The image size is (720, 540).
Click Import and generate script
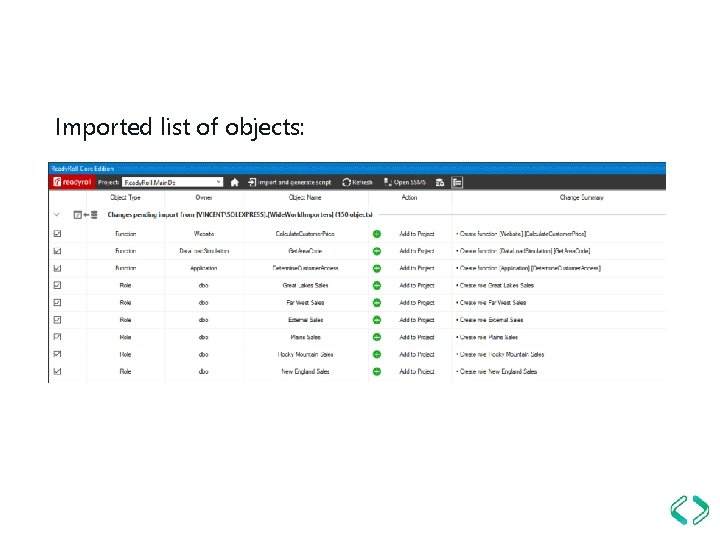coord(289,182)
